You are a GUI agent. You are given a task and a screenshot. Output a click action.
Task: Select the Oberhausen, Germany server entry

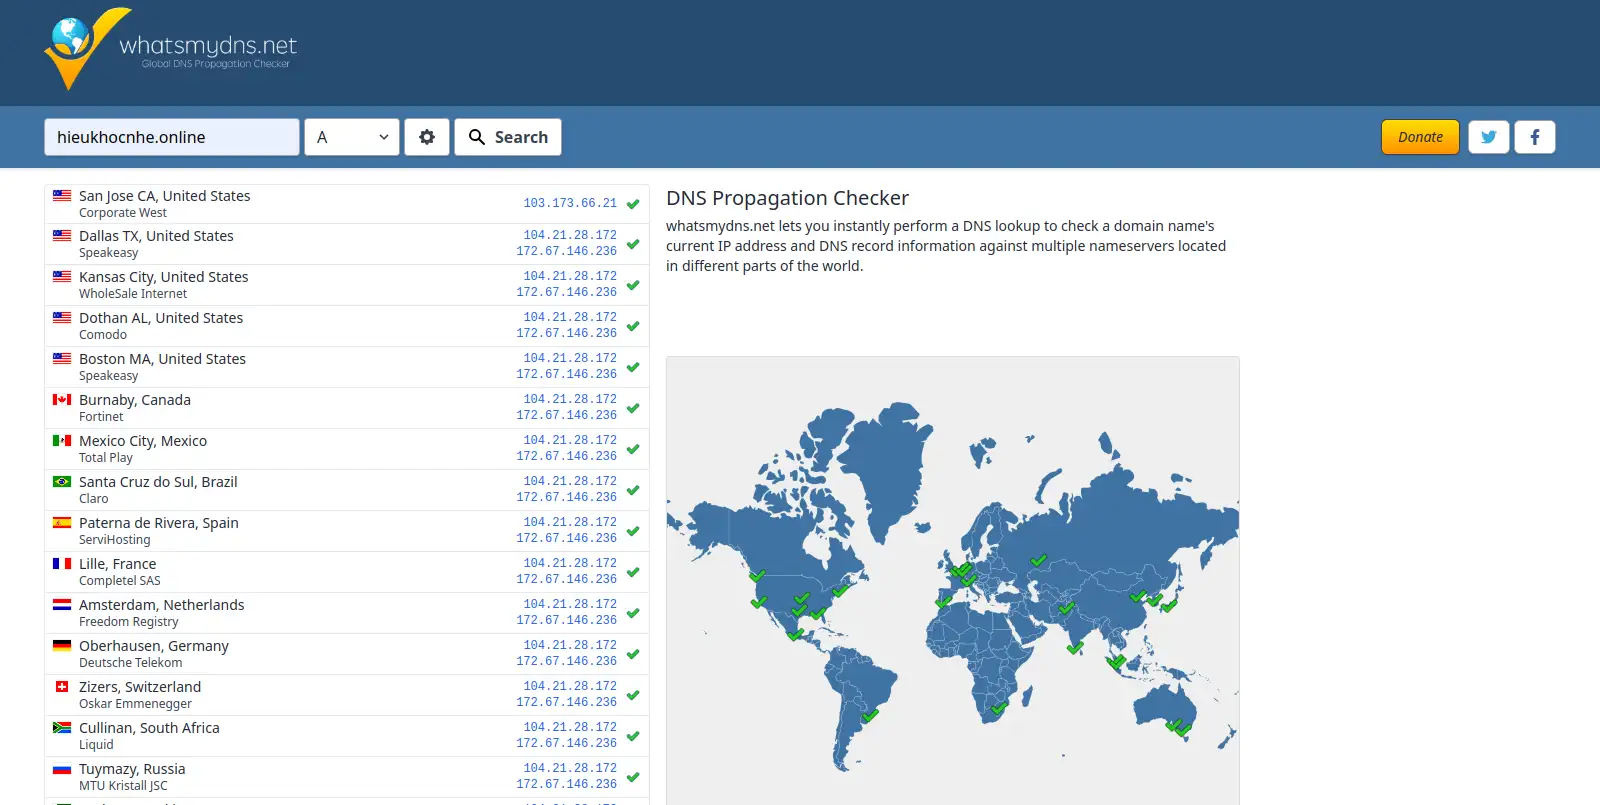154,646
